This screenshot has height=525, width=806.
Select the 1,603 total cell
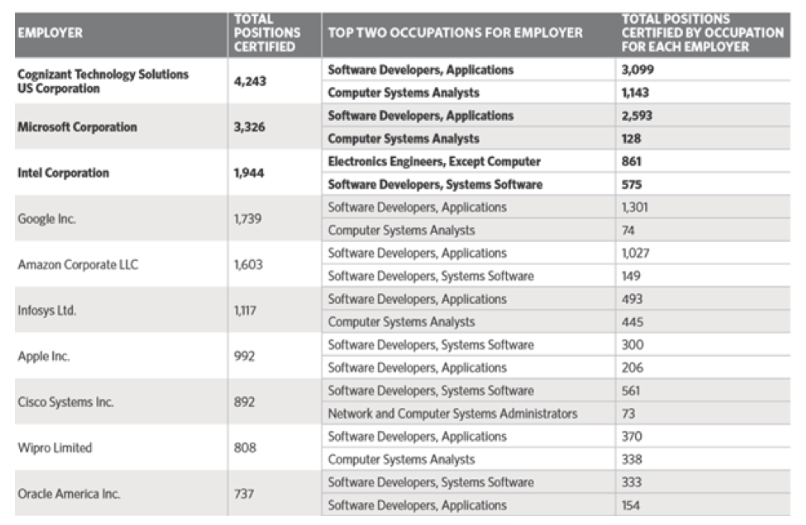pos(274,264)
